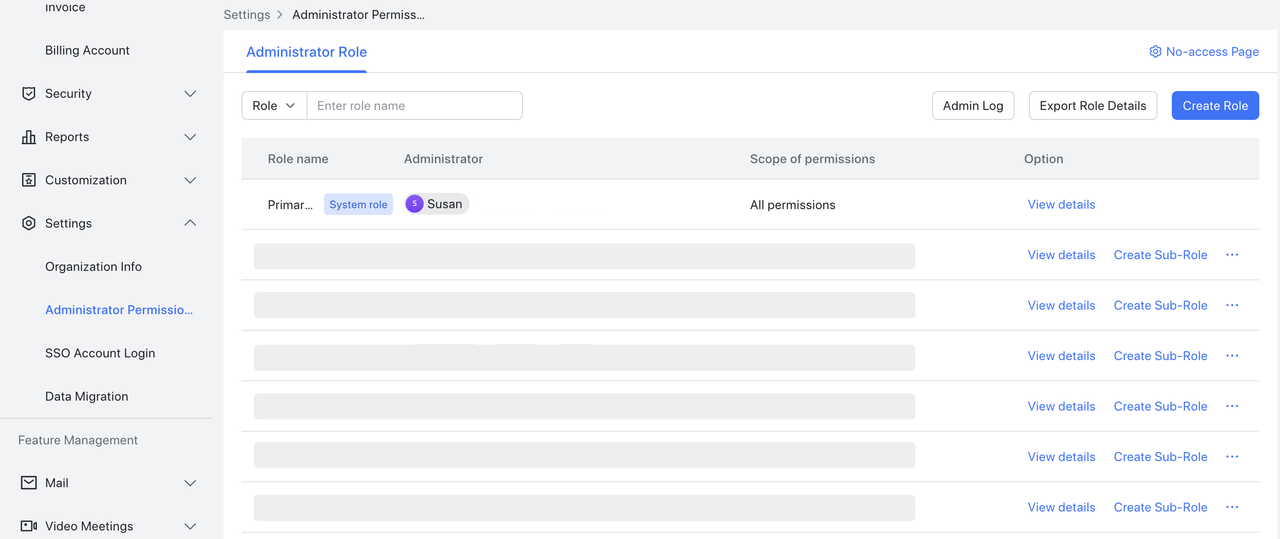This screenshot has width=1280, height=539.
Task: Click the Customization icon in sidebar
Action: [x=29, y=180]
